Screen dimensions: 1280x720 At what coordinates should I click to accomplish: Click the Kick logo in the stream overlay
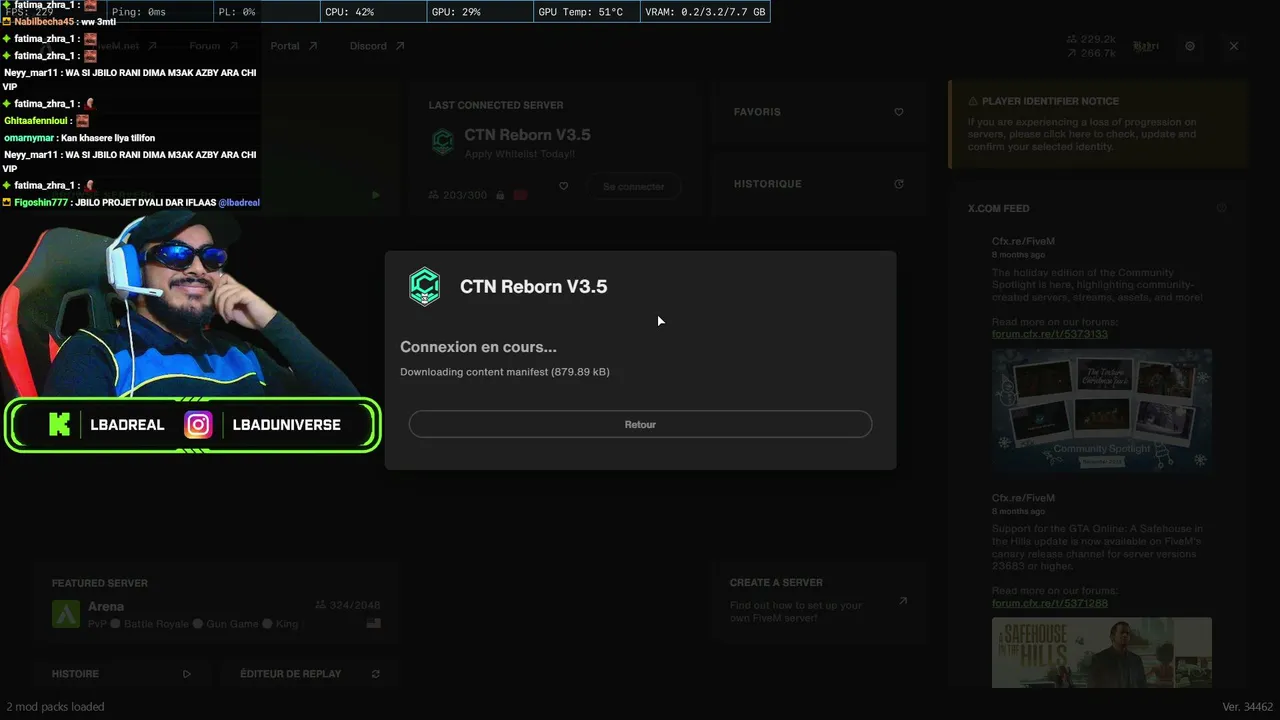(x=59, y=425)
